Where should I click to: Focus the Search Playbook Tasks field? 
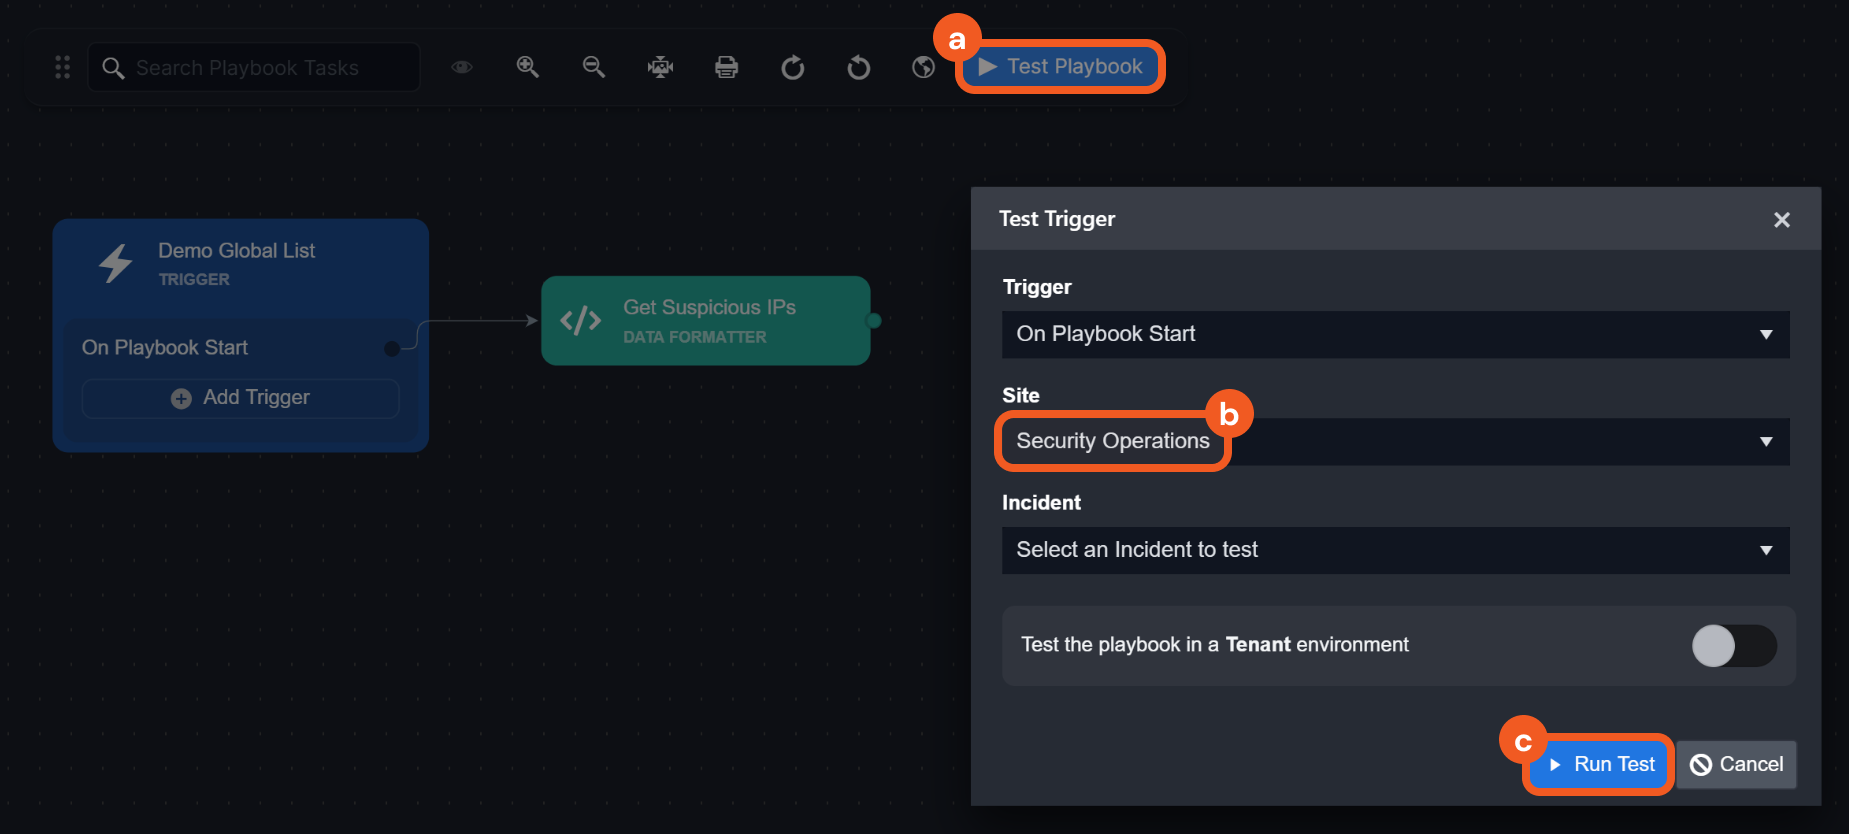pos(260,68)
